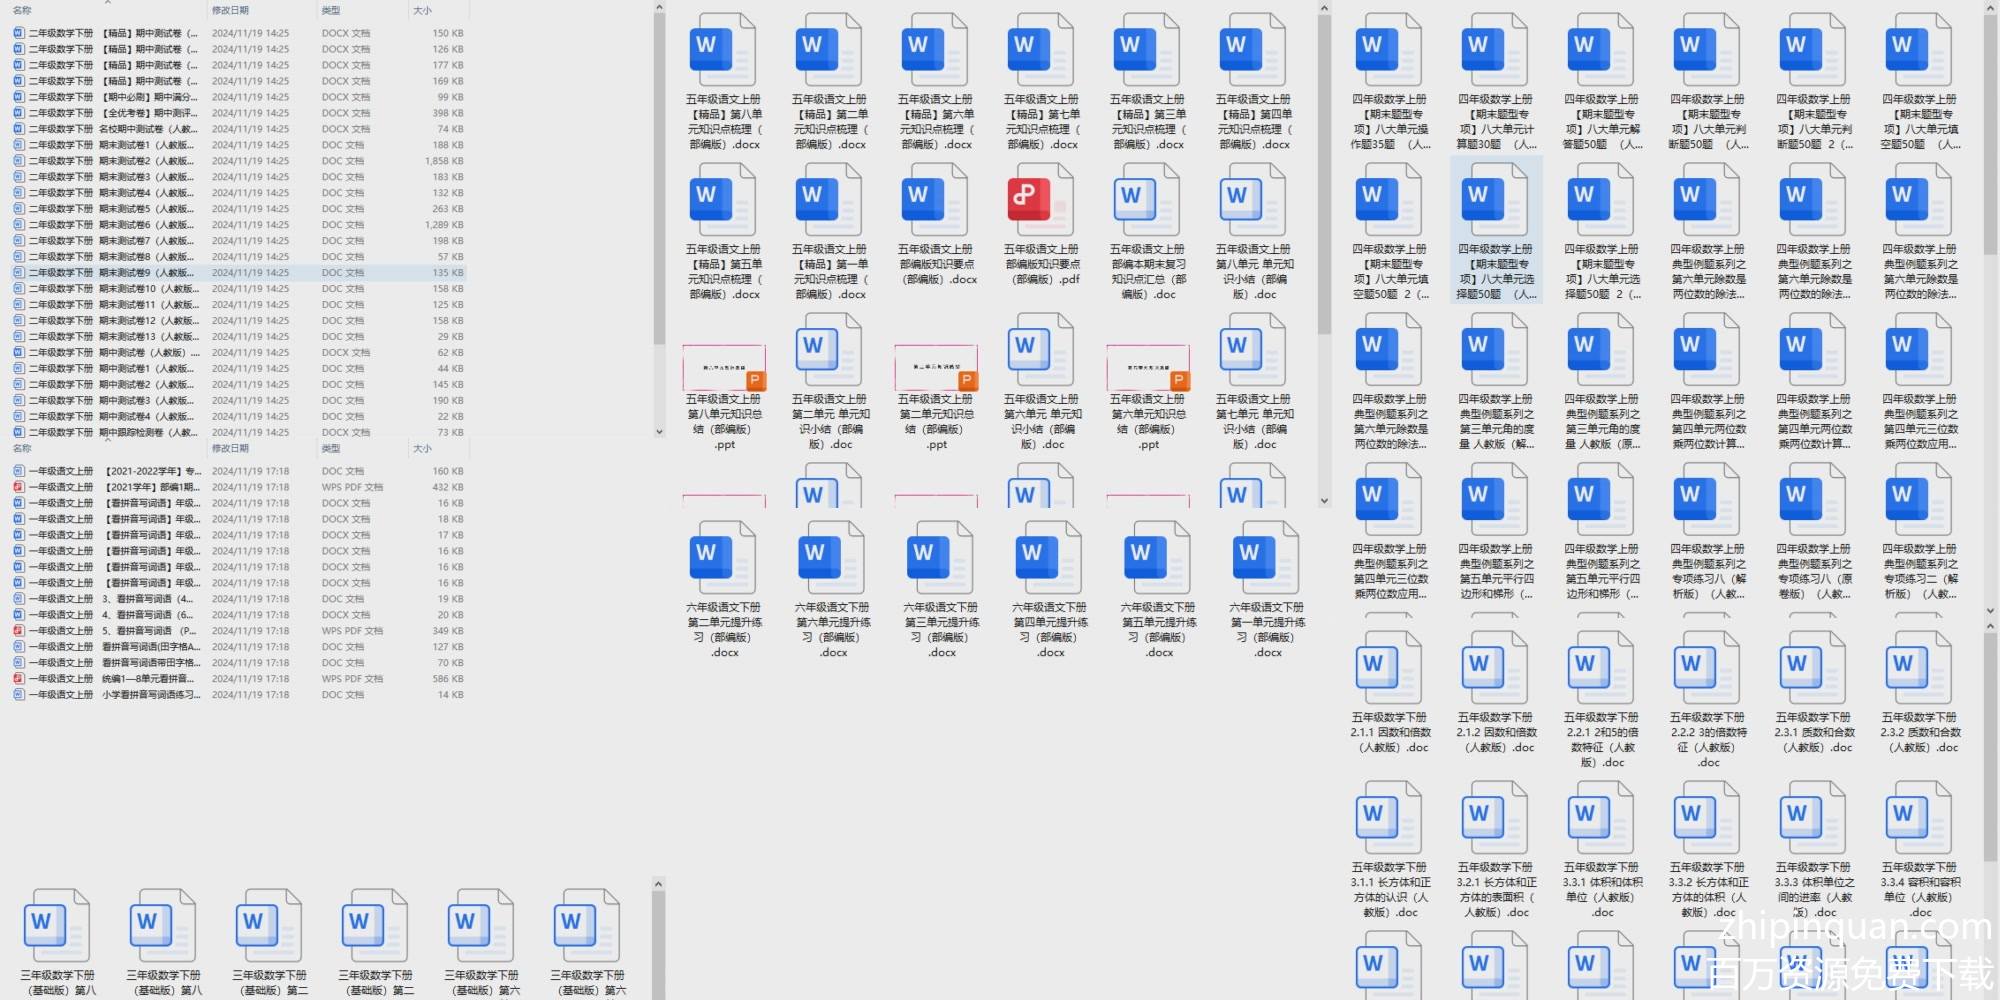Open 五年级数学下册 3.1.1 长方体和正方体的认识 icon
Image resolution: width=2000 pixels, height=1000 pixels.
pos(1389,817)
